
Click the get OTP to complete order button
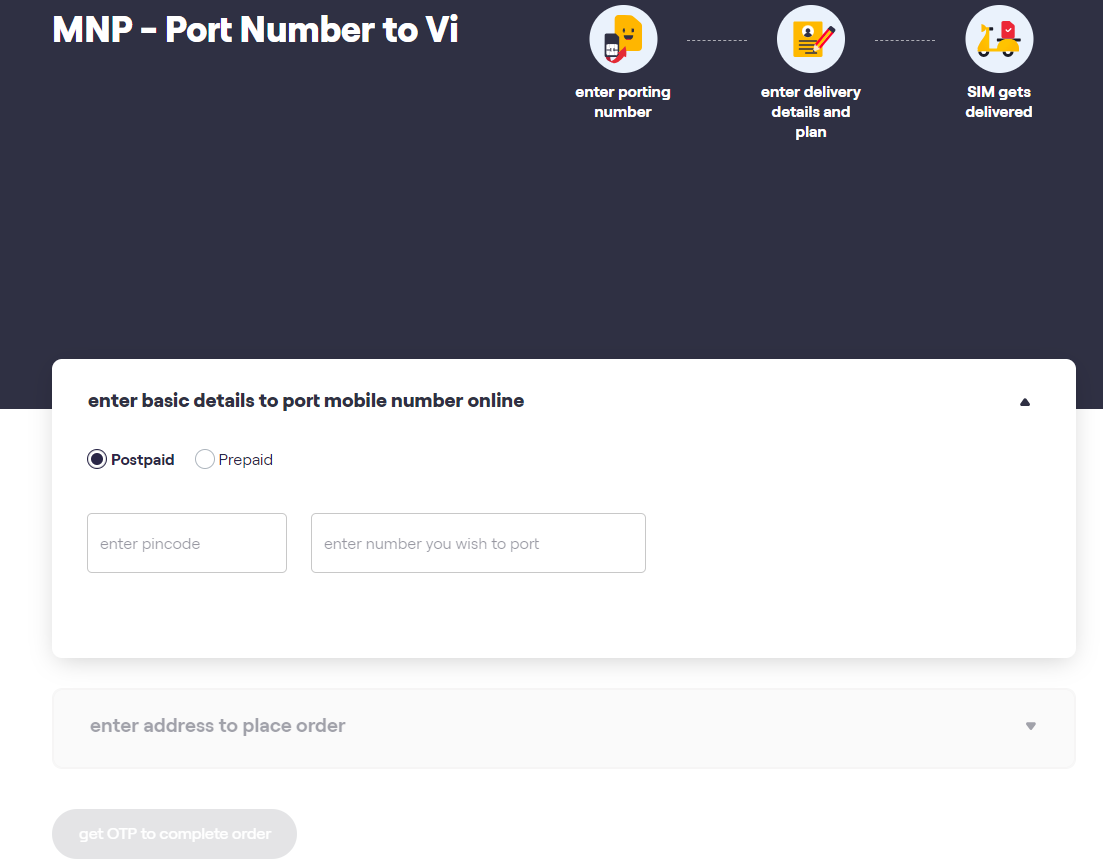click(x=173, y=833)
